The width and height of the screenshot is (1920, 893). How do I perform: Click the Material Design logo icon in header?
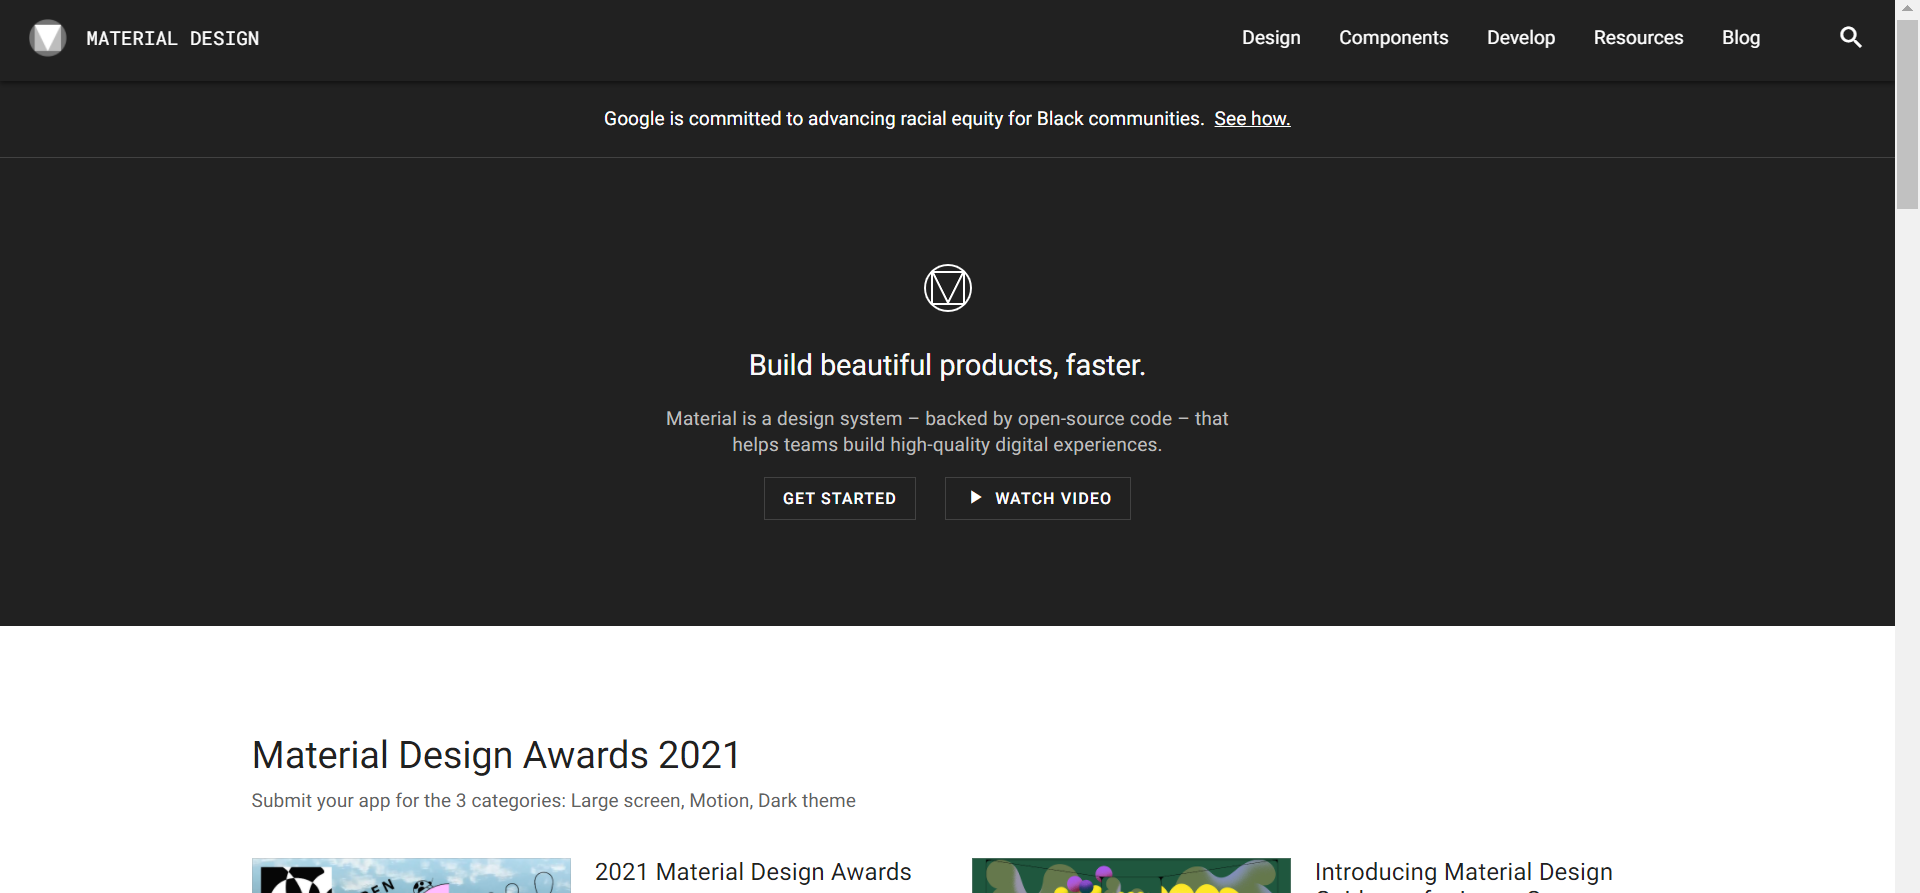pos(47,38)
